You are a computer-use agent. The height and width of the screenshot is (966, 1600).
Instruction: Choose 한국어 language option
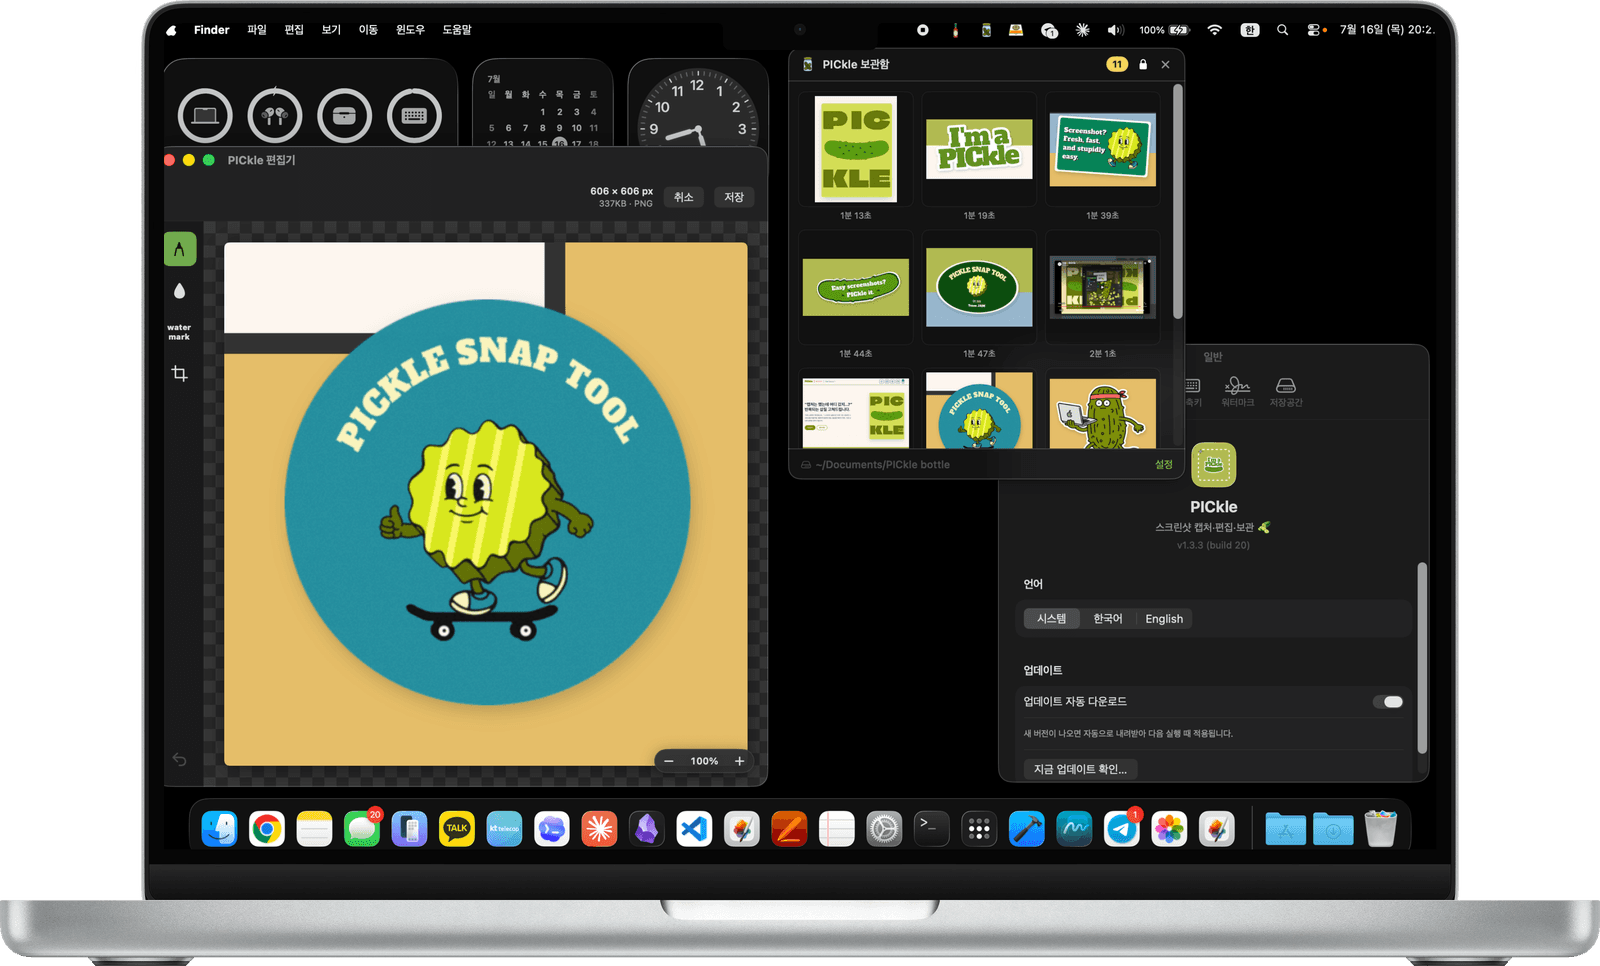[x=1108, y=619]
